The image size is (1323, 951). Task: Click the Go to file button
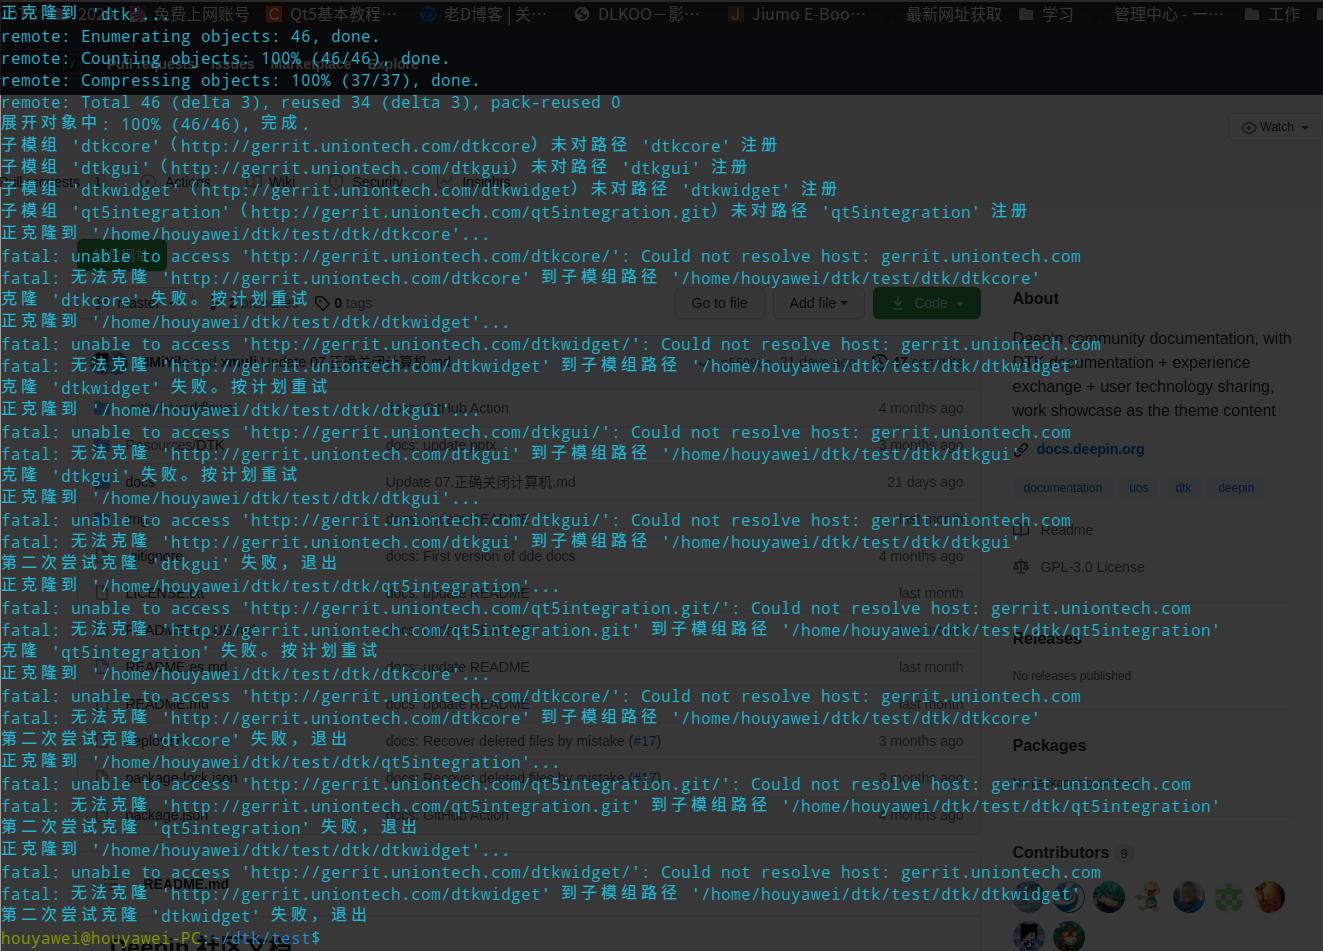[719, 303]
